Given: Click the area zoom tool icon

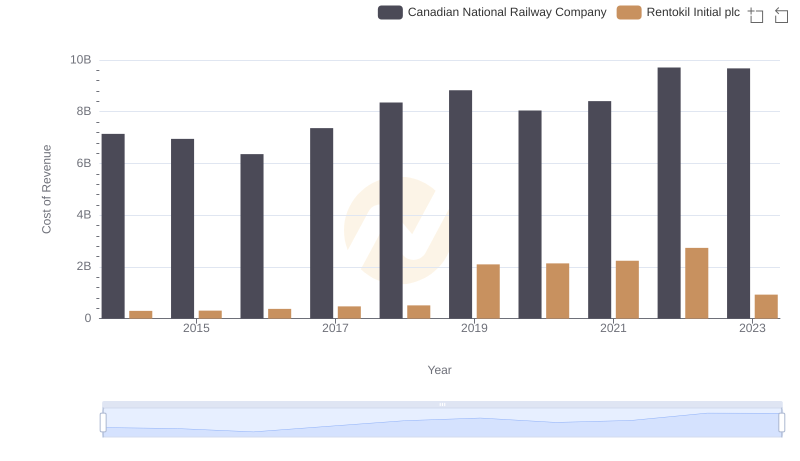Looking at the screenshot, I should 756,15.
